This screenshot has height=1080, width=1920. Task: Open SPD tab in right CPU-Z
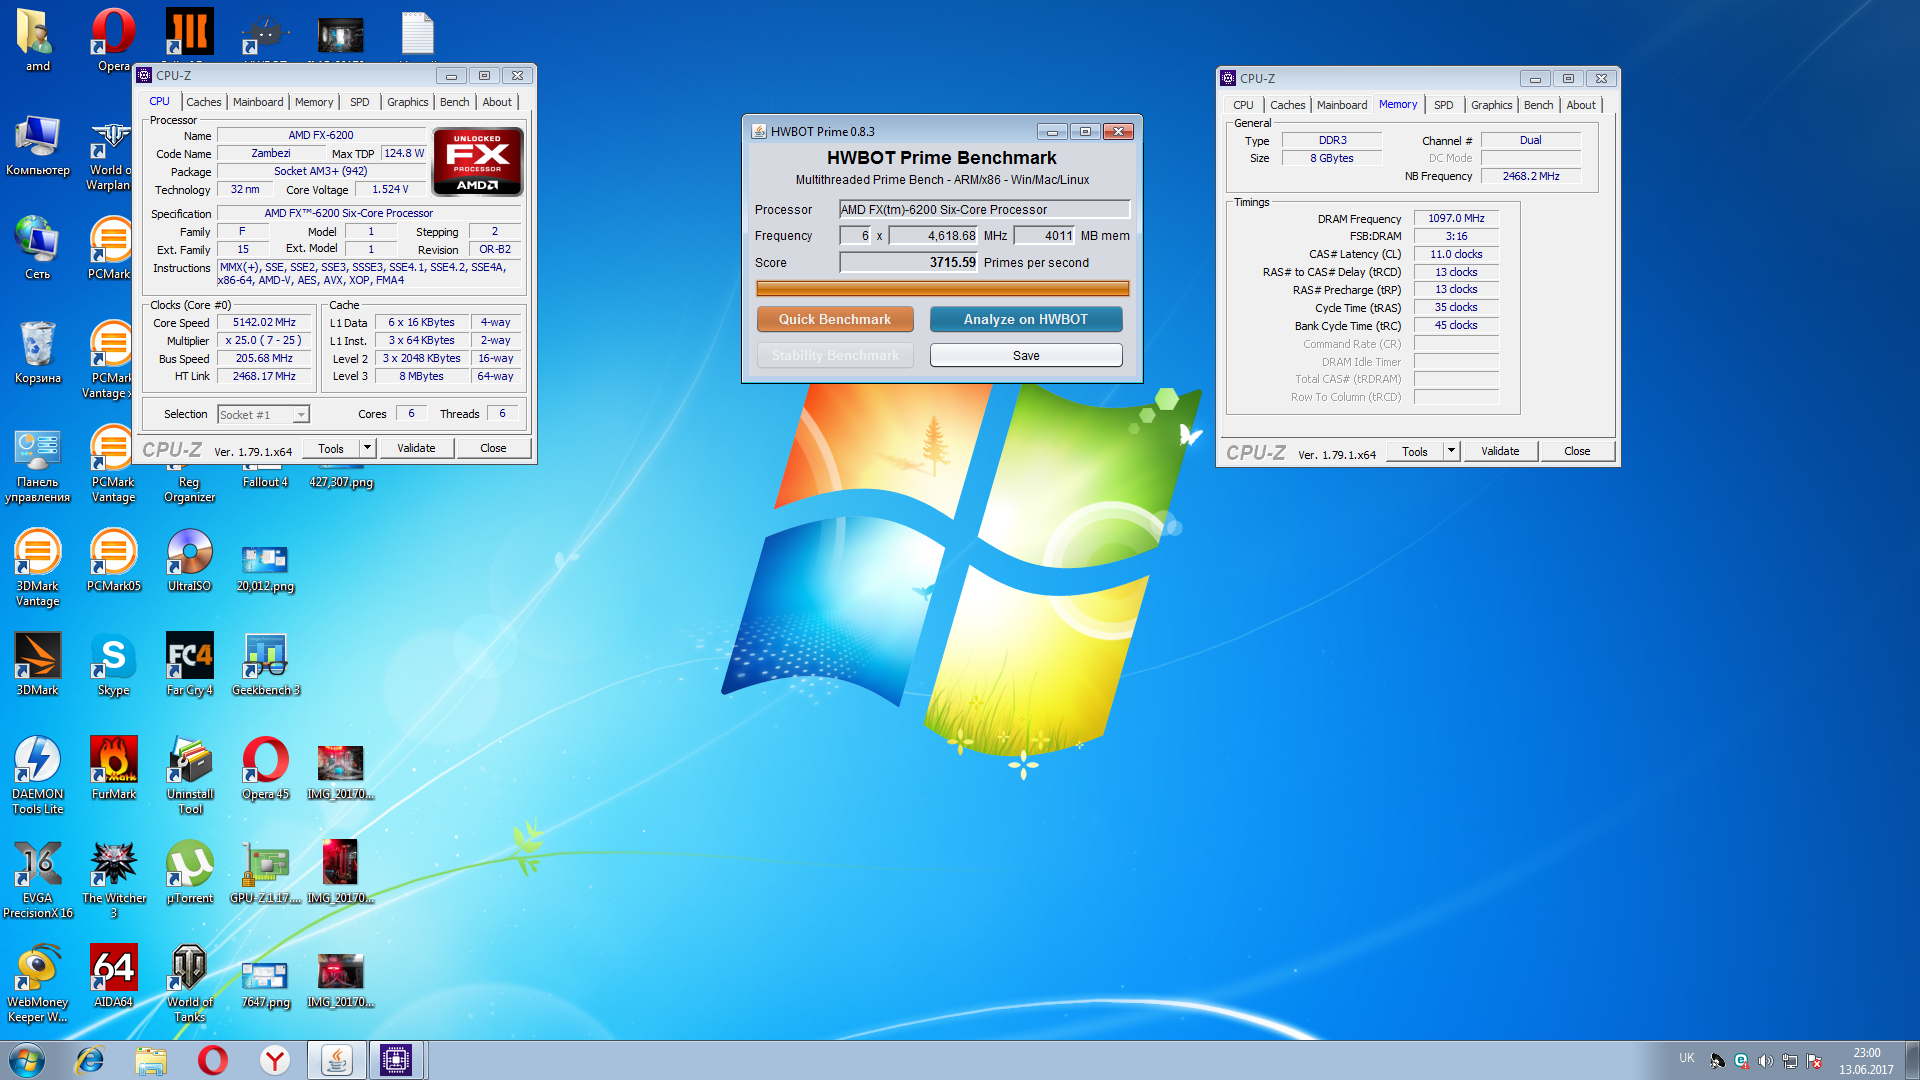pyautogui.click(x=1443, y=105)
